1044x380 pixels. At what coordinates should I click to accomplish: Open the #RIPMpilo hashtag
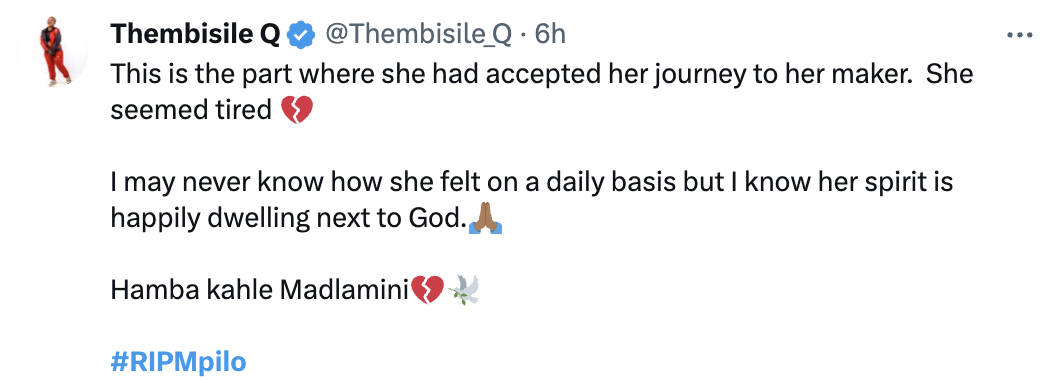coord(178,363)
